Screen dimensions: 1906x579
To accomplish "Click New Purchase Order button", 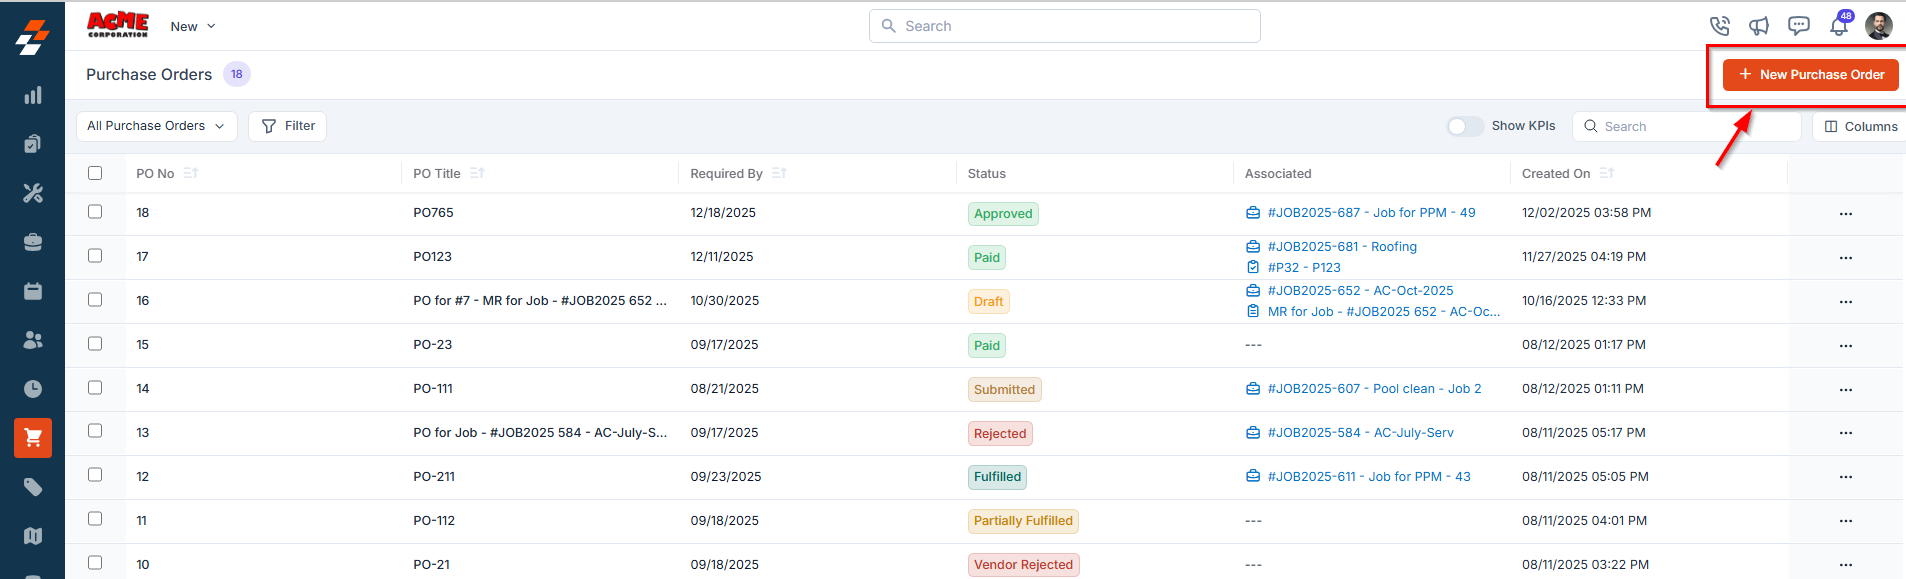I will tap(1811, 75).
